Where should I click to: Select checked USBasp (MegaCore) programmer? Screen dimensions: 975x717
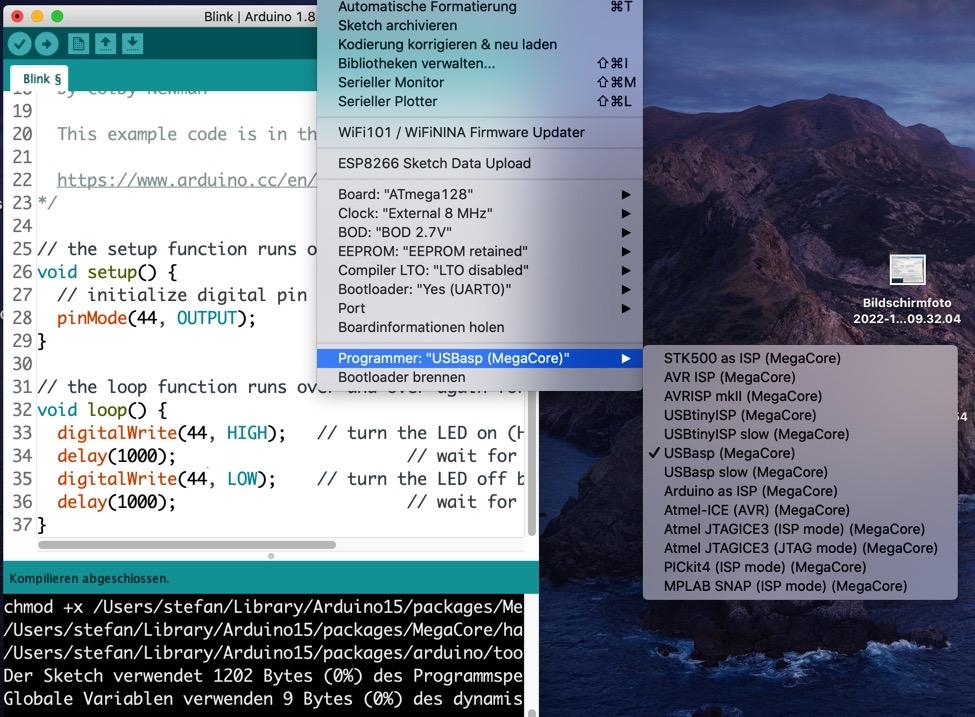click(800, 453)
